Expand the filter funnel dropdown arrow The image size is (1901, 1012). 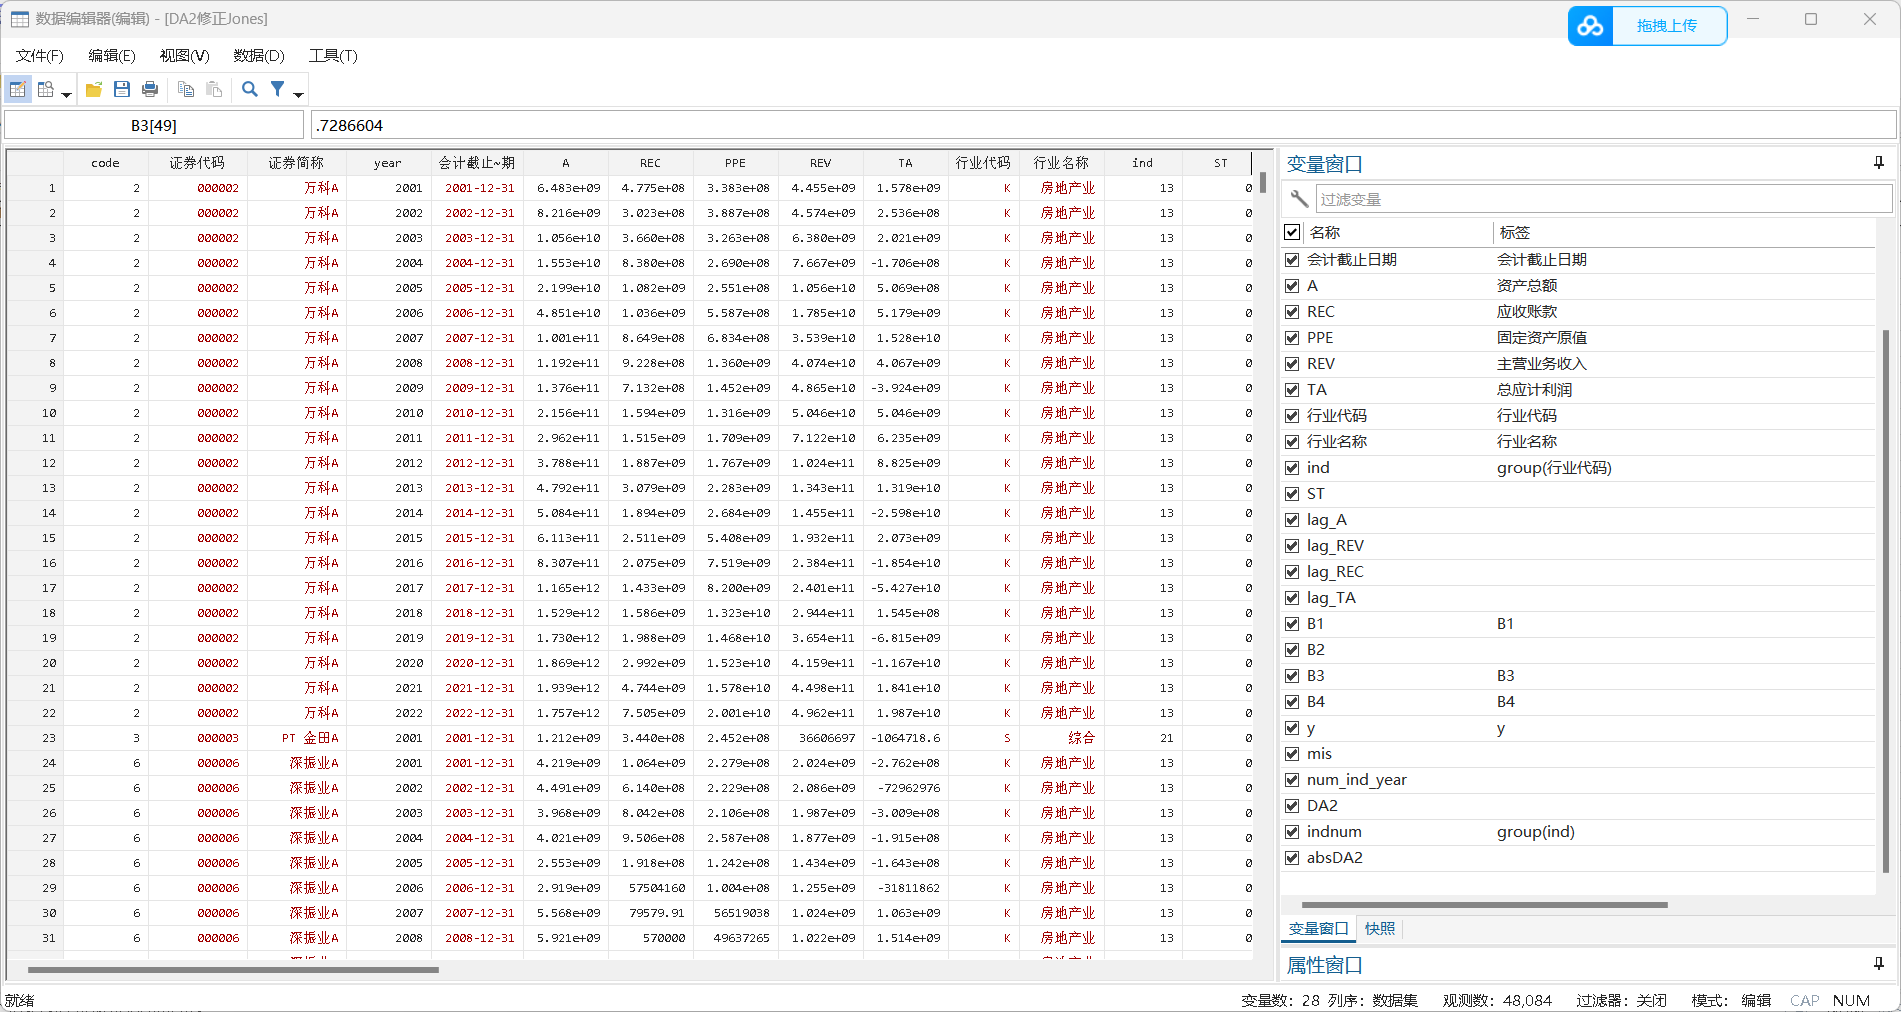[298, 94]
